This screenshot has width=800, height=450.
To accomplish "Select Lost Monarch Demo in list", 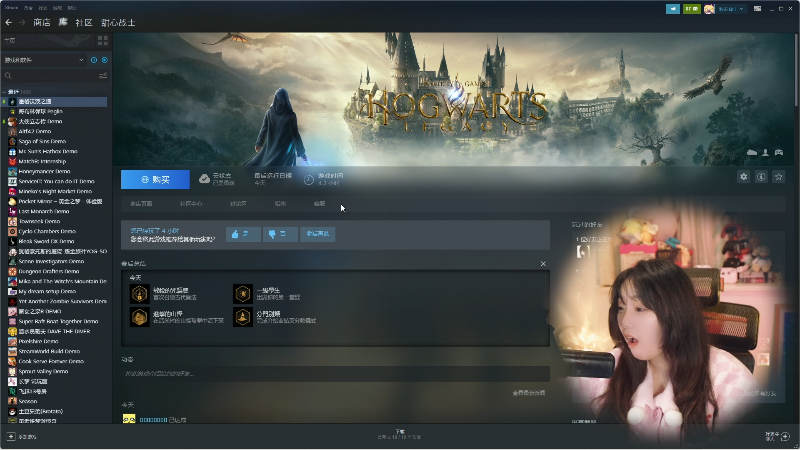I will pos(43,211).
